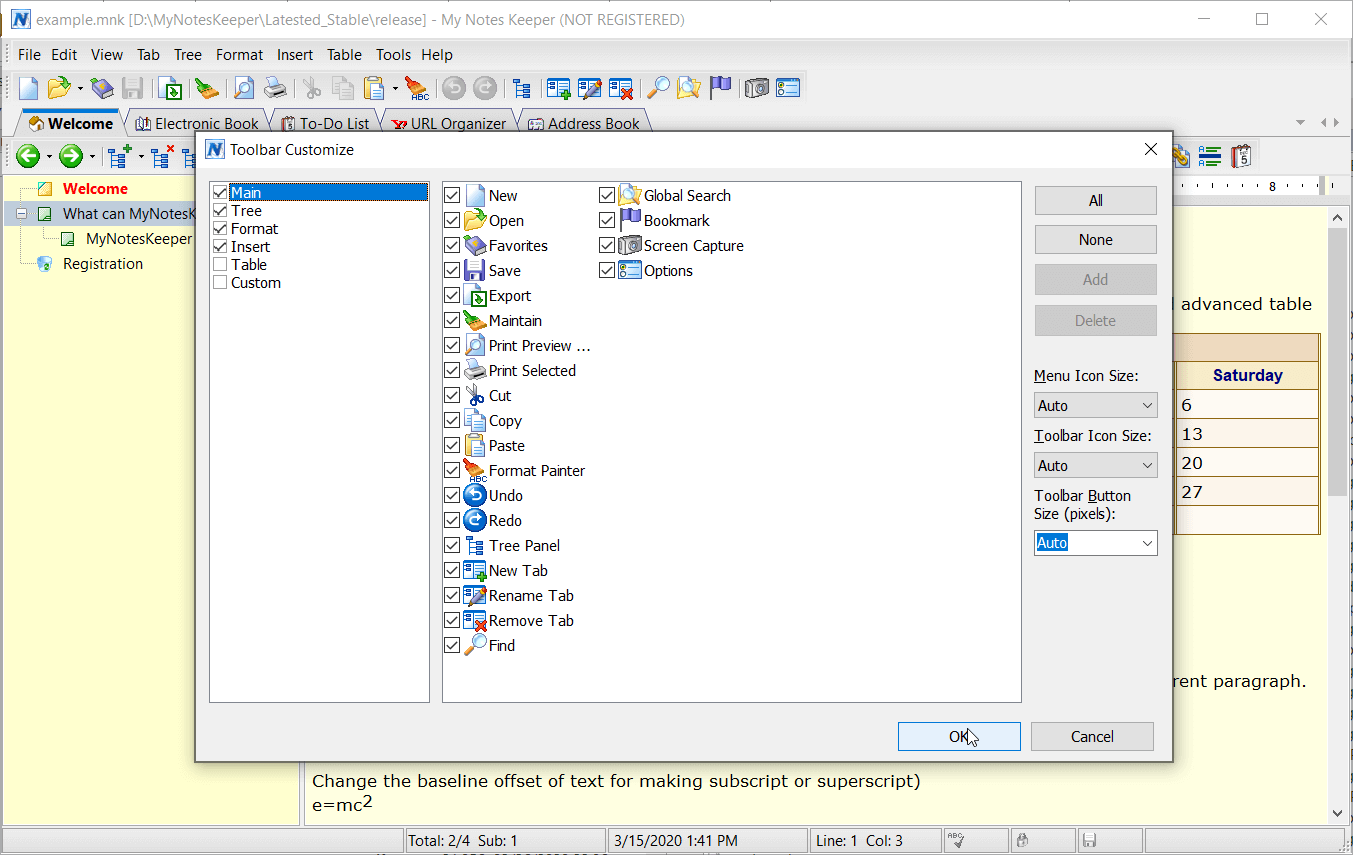Select the Welcome note in the tree

(95, 188)
